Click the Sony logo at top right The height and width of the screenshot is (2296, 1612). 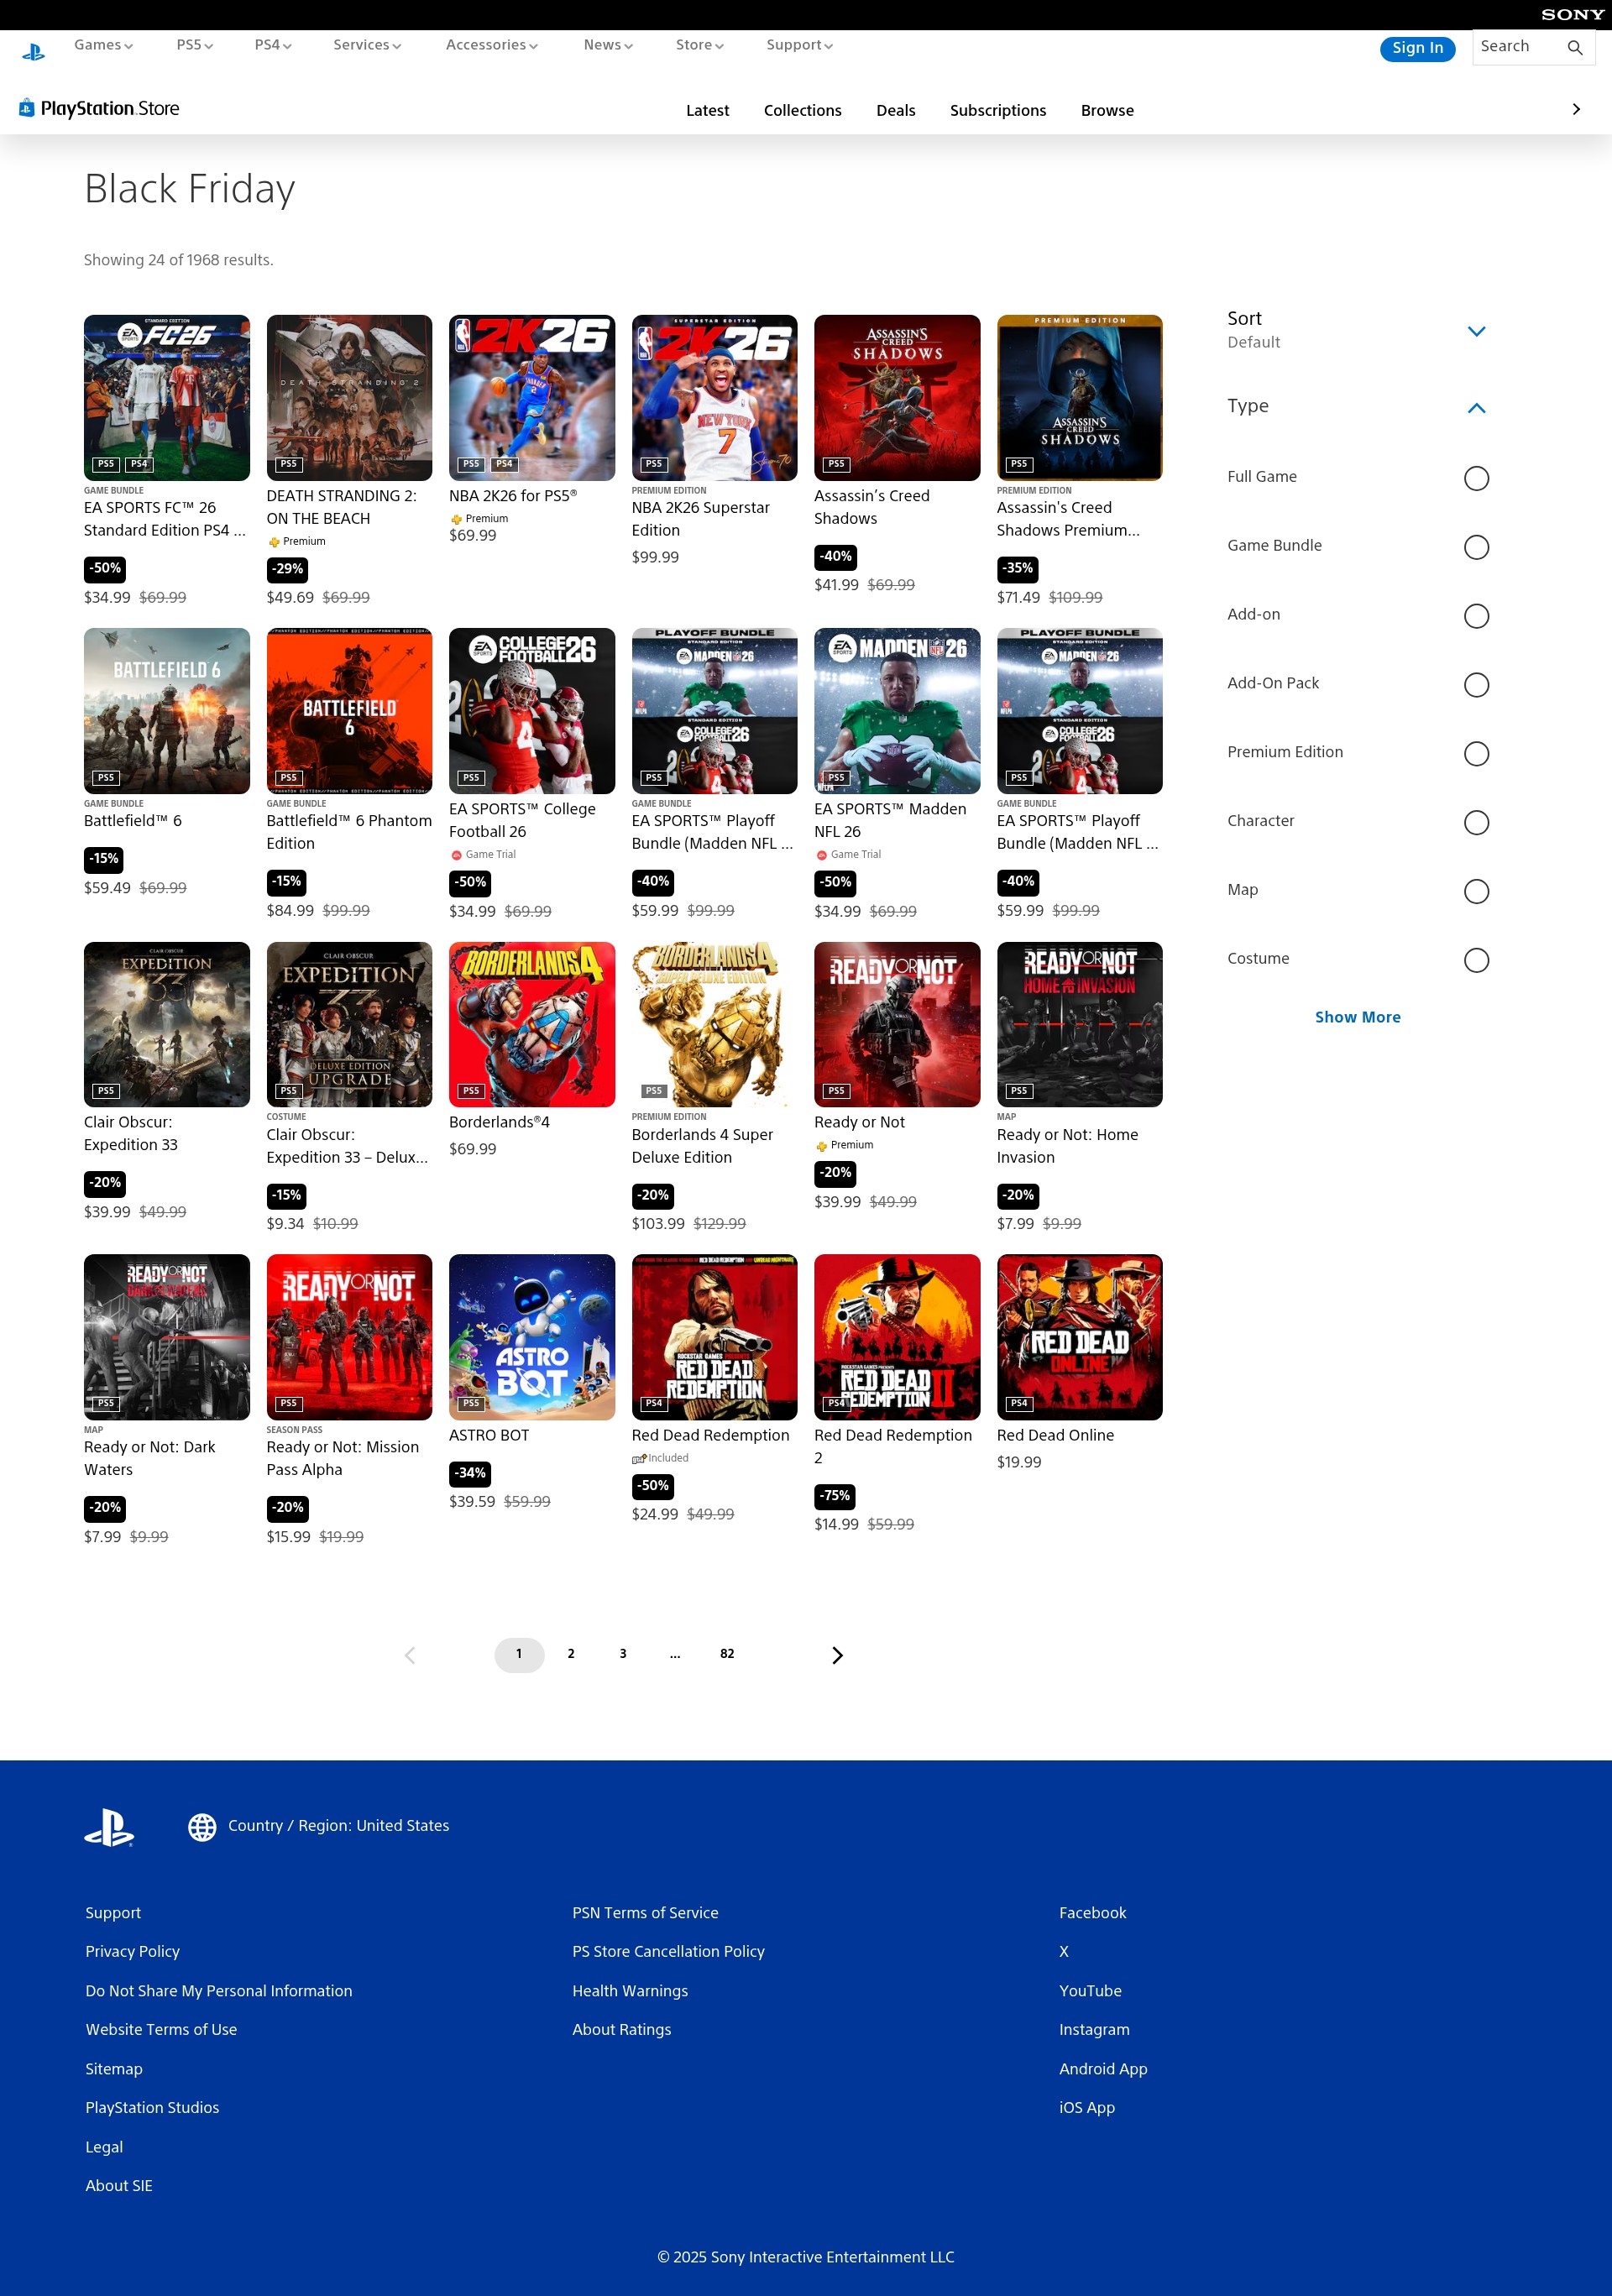pyautogui.click(x=1572, y=15)
